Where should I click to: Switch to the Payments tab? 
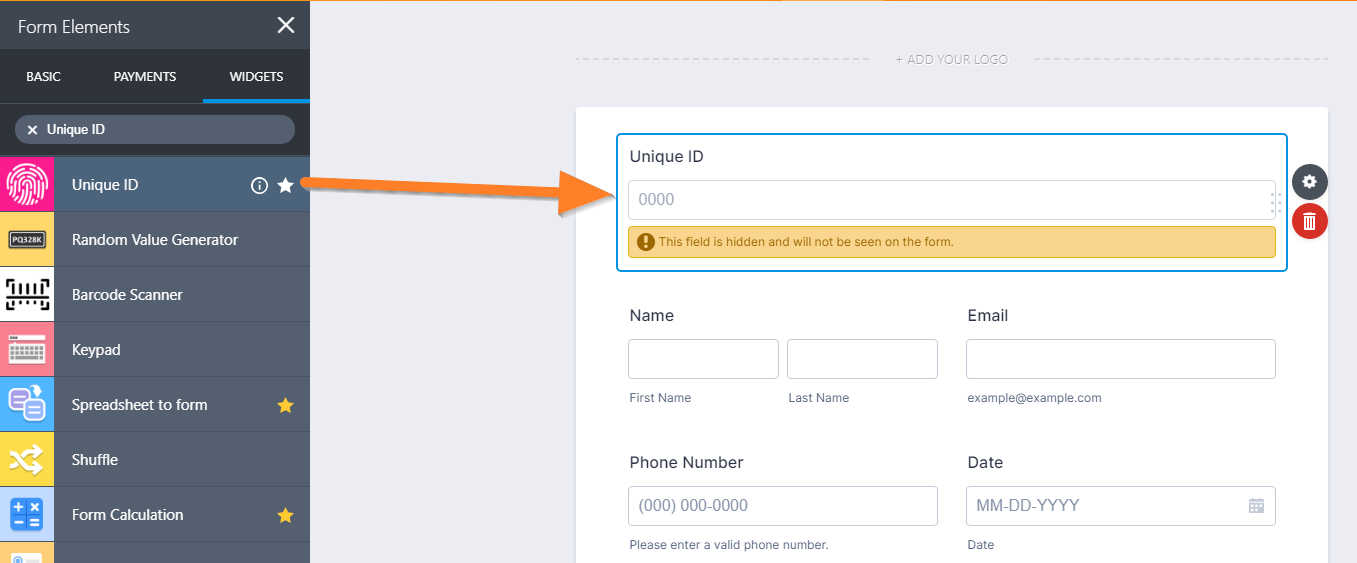pyautogui.click(x=145, y=77)
